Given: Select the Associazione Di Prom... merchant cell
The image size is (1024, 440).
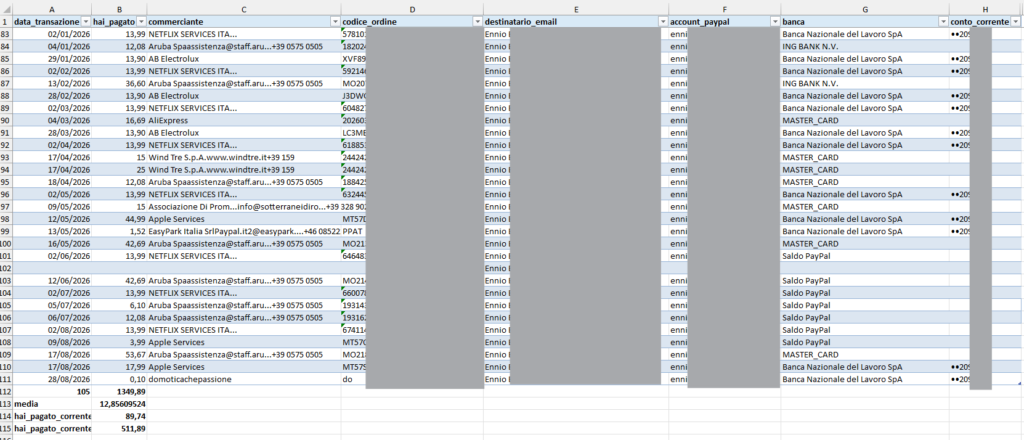Looking at the screenshot, I should coord(244,207).
